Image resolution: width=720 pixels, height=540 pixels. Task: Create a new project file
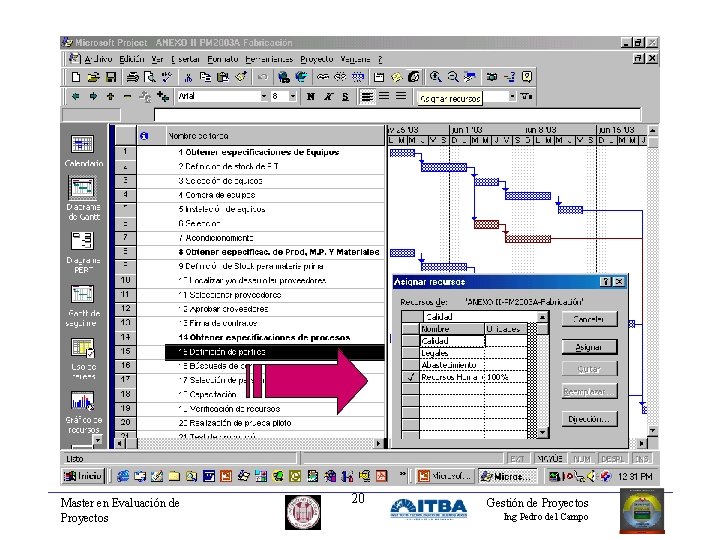point(76,77)
